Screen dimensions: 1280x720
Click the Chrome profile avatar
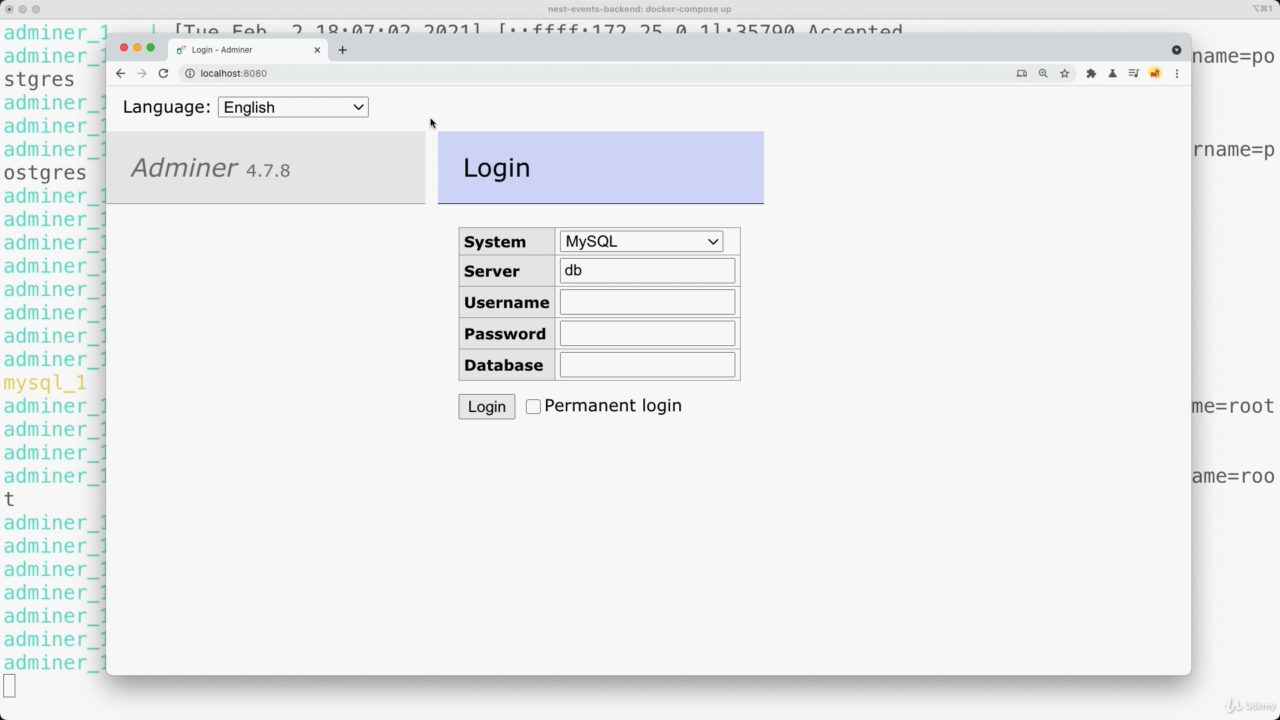[x=1155, y=73]
